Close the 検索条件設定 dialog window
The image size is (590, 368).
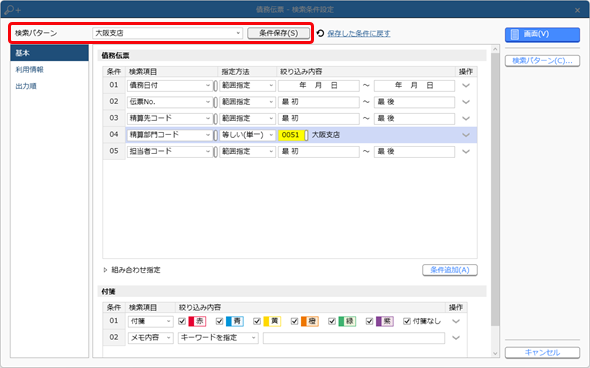[578, 10]
